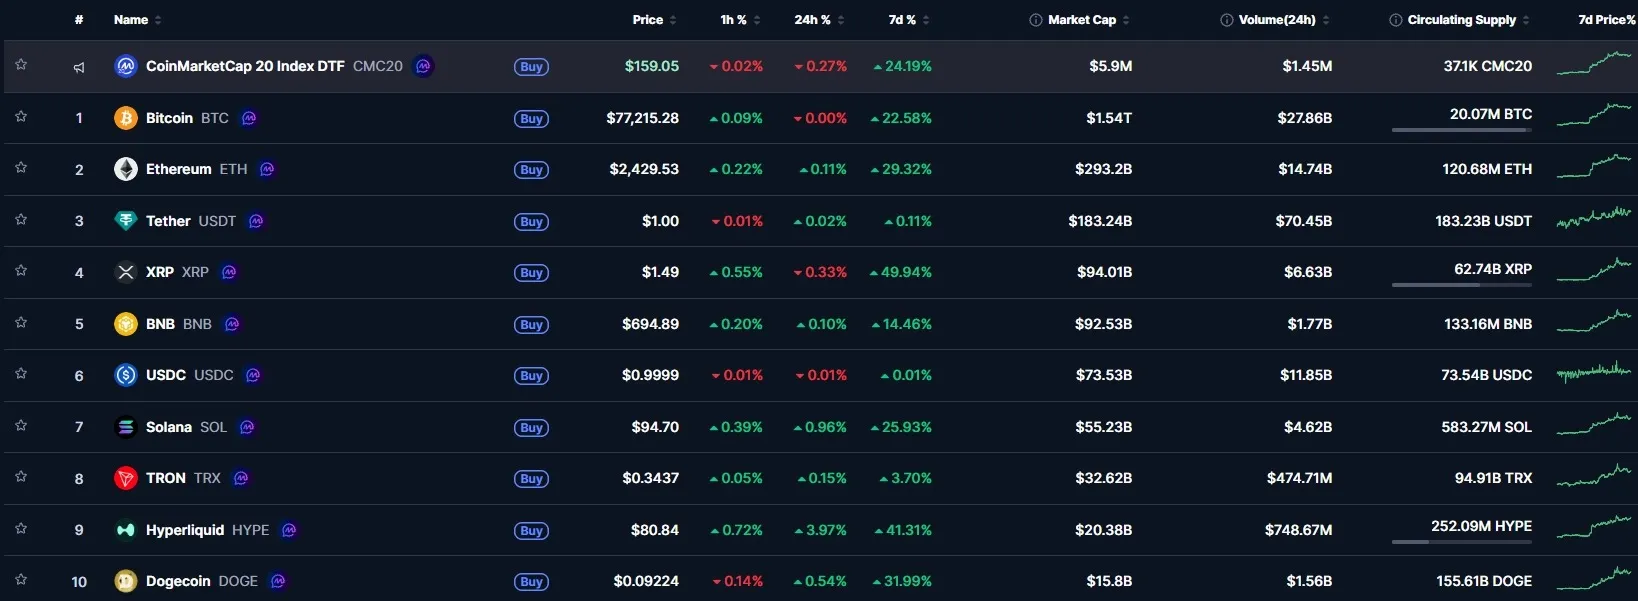The width and height of the screenshot is (1638, 601).
Task: Click the BNB coin logo
Action: click(125, 324)
